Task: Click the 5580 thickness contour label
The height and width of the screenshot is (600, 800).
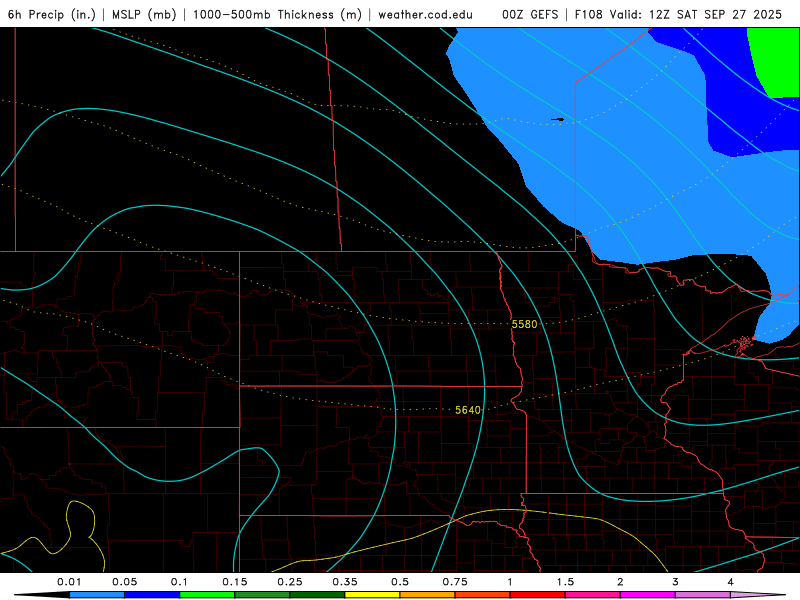Action: coord(524,324)
